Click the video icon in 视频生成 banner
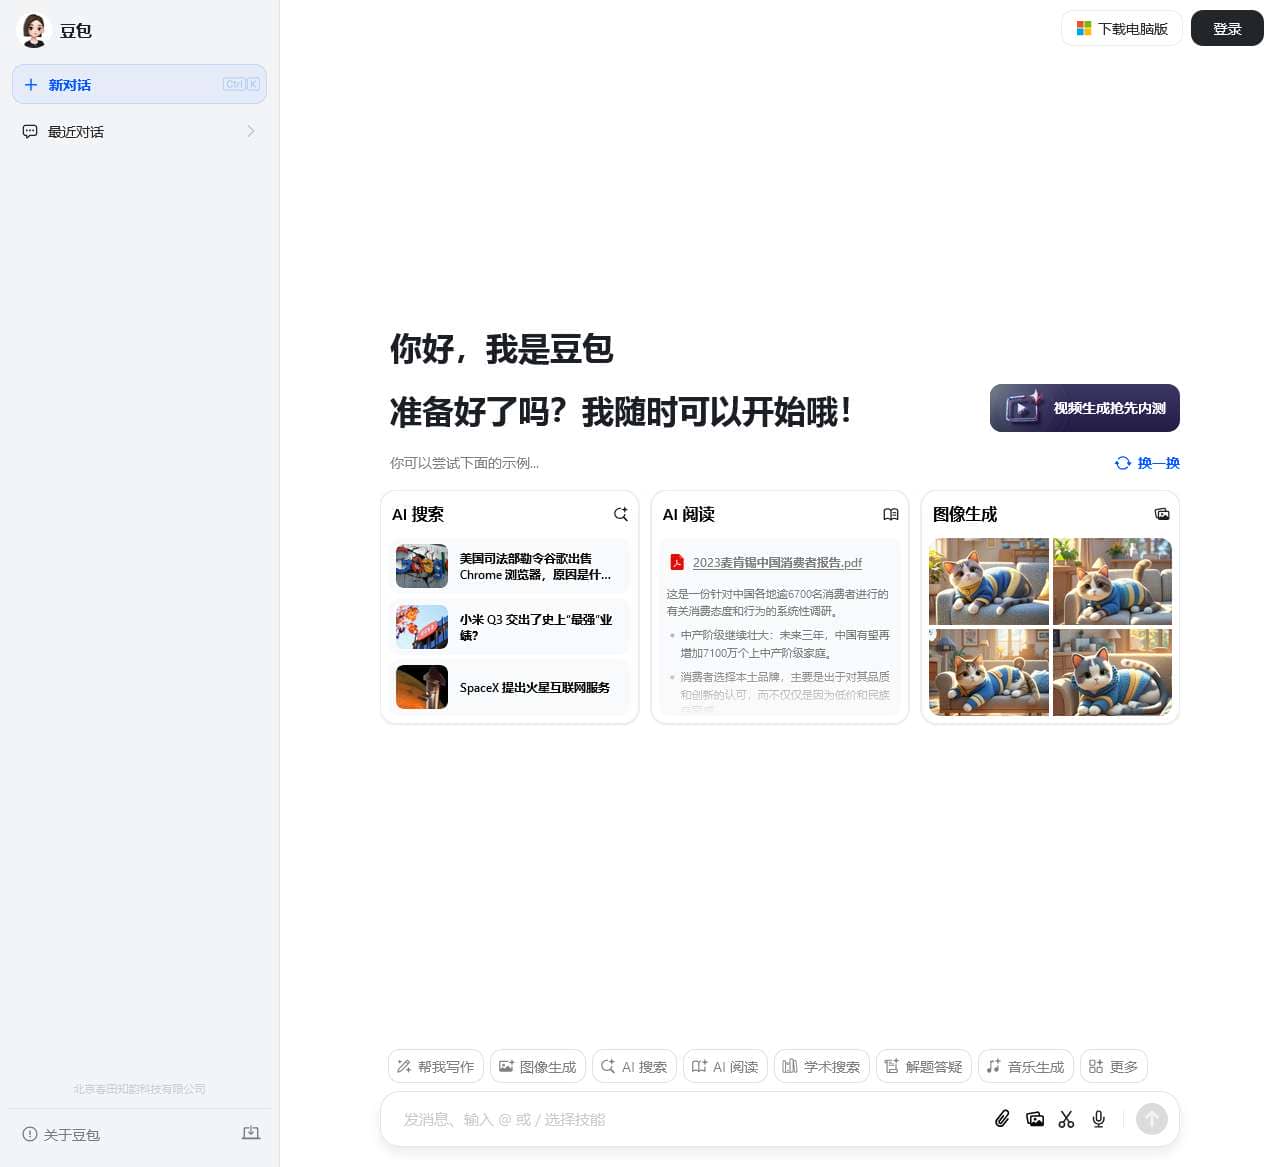 1023,407
